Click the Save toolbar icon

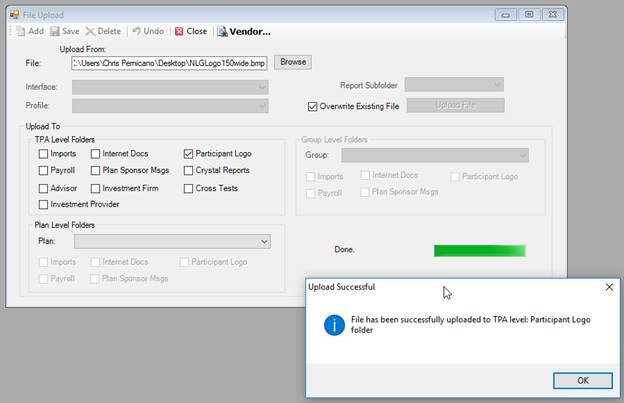pos(55,31)
